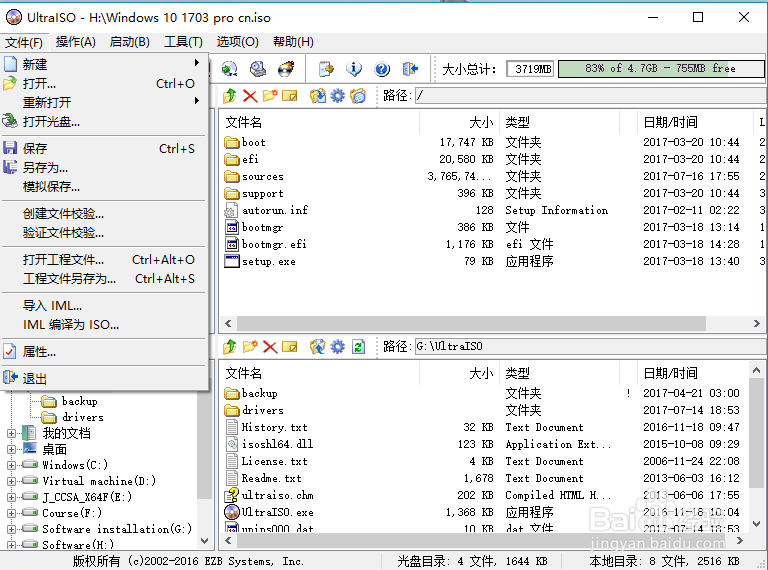Open Help via the question mark icon
The height and width of the screenshot is (570, 768).
pos(382,69)
